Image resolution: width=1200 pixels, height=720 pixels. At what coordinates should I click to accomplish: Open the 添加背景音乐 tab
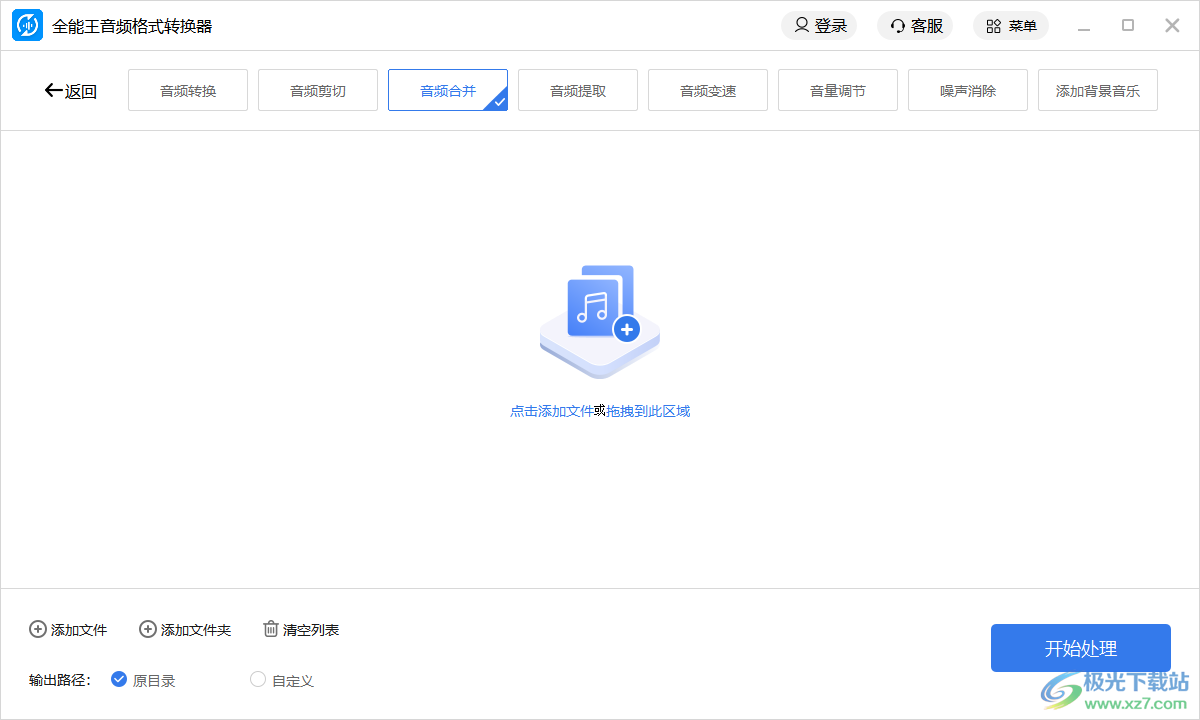1097,90
